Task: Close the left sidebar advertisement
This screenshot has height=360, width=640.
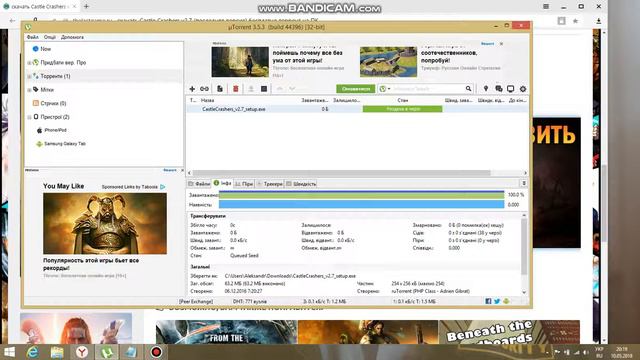Action: click(182, 170)
